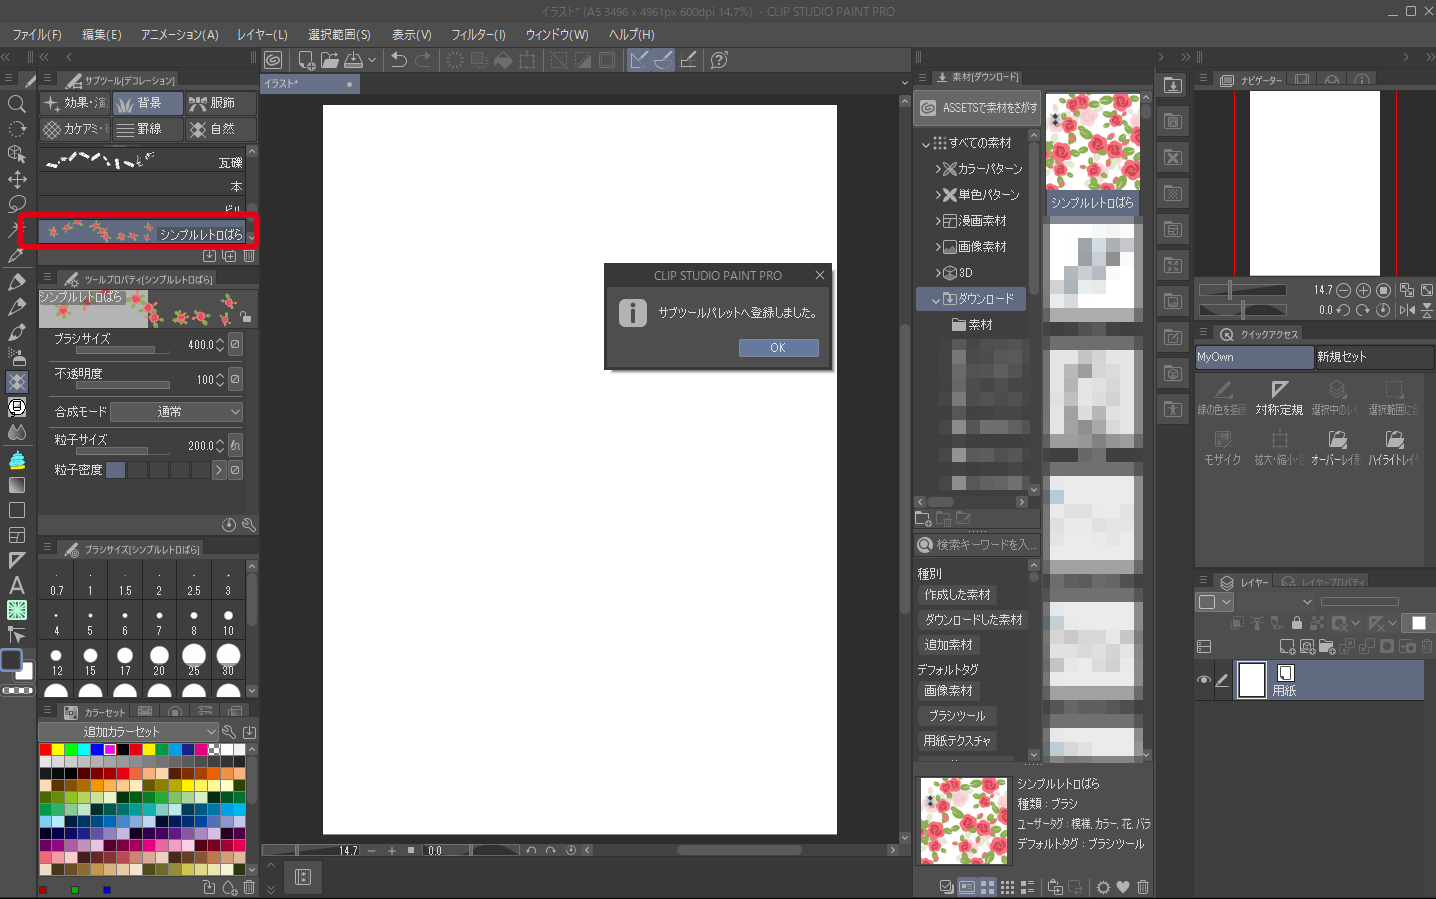Viewport: 1436px width, 899px height.
Task: Select the Text tool
Action: (17, 585)
